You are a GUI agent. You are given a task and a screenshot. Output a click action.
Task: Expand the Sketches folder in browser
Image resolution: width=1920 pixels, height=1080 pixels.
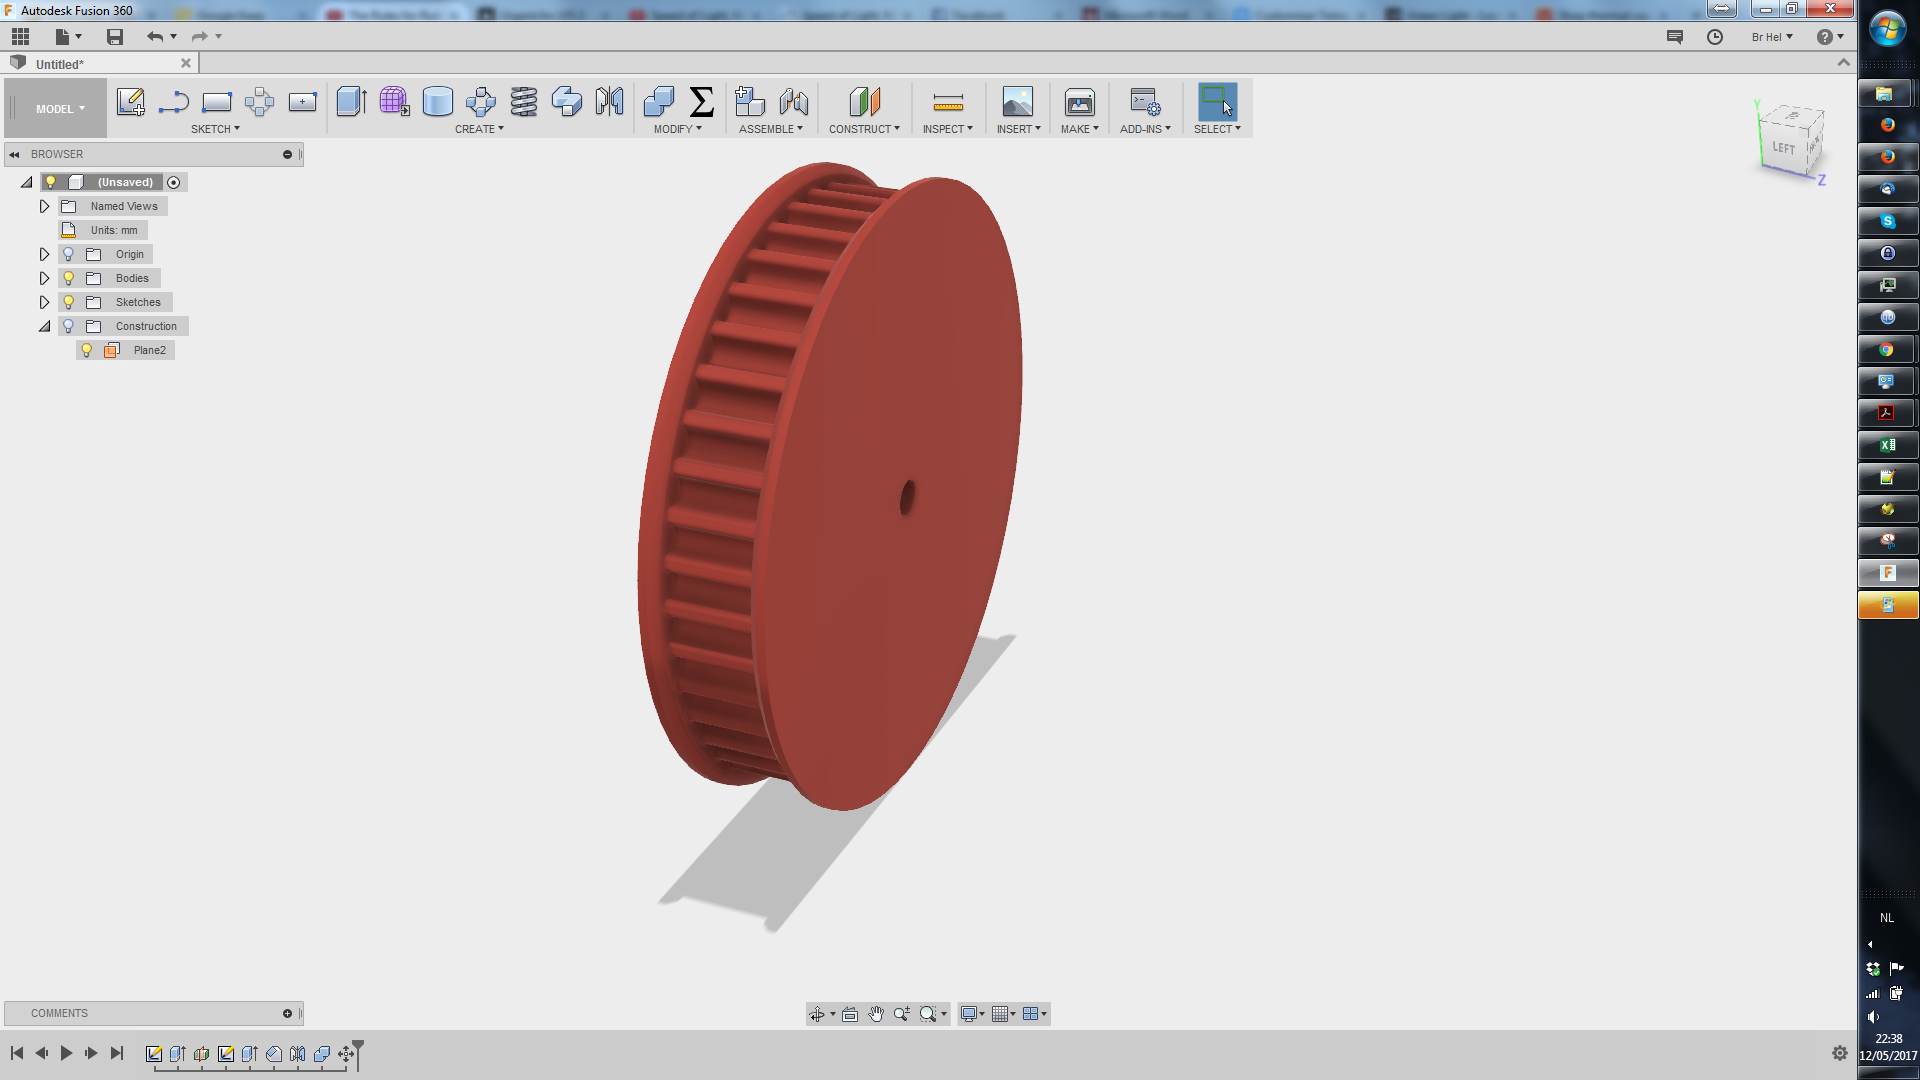(x=44, y=301)
